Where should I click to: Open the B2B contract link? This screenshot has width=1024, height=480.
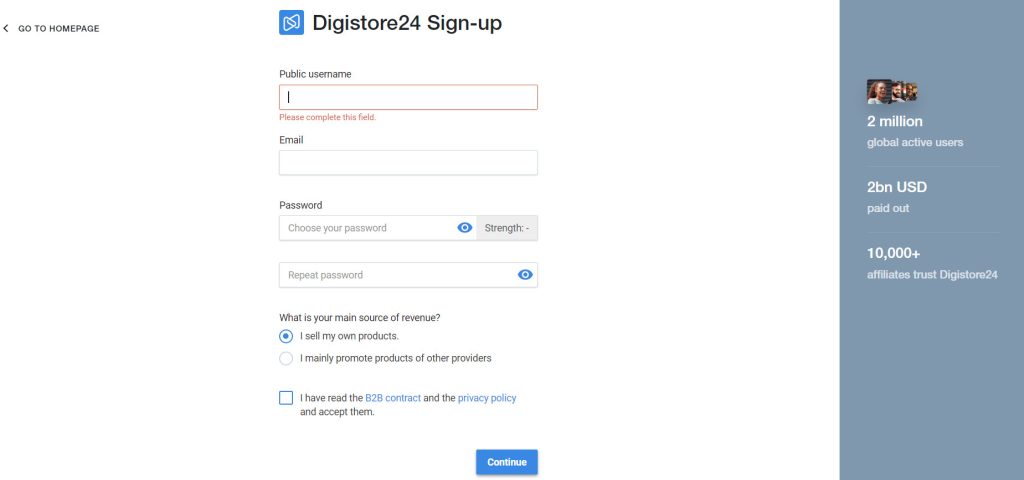(393, 398)
